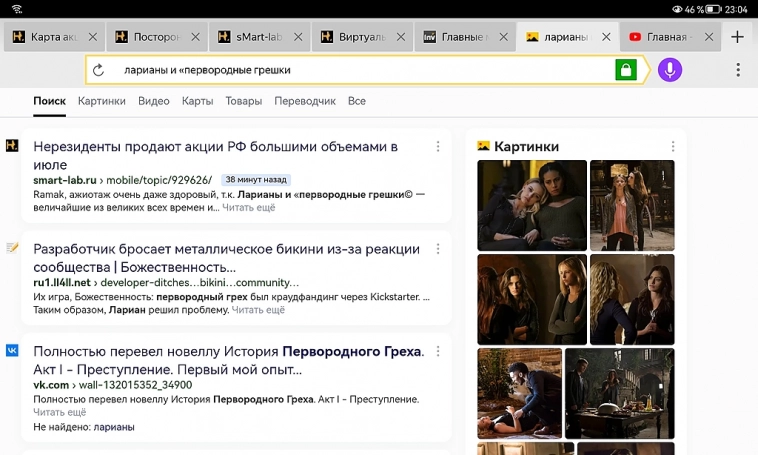Open options for the smart-lab search result
This screenshot has width=758, height=455.
[x=437, y=147]
